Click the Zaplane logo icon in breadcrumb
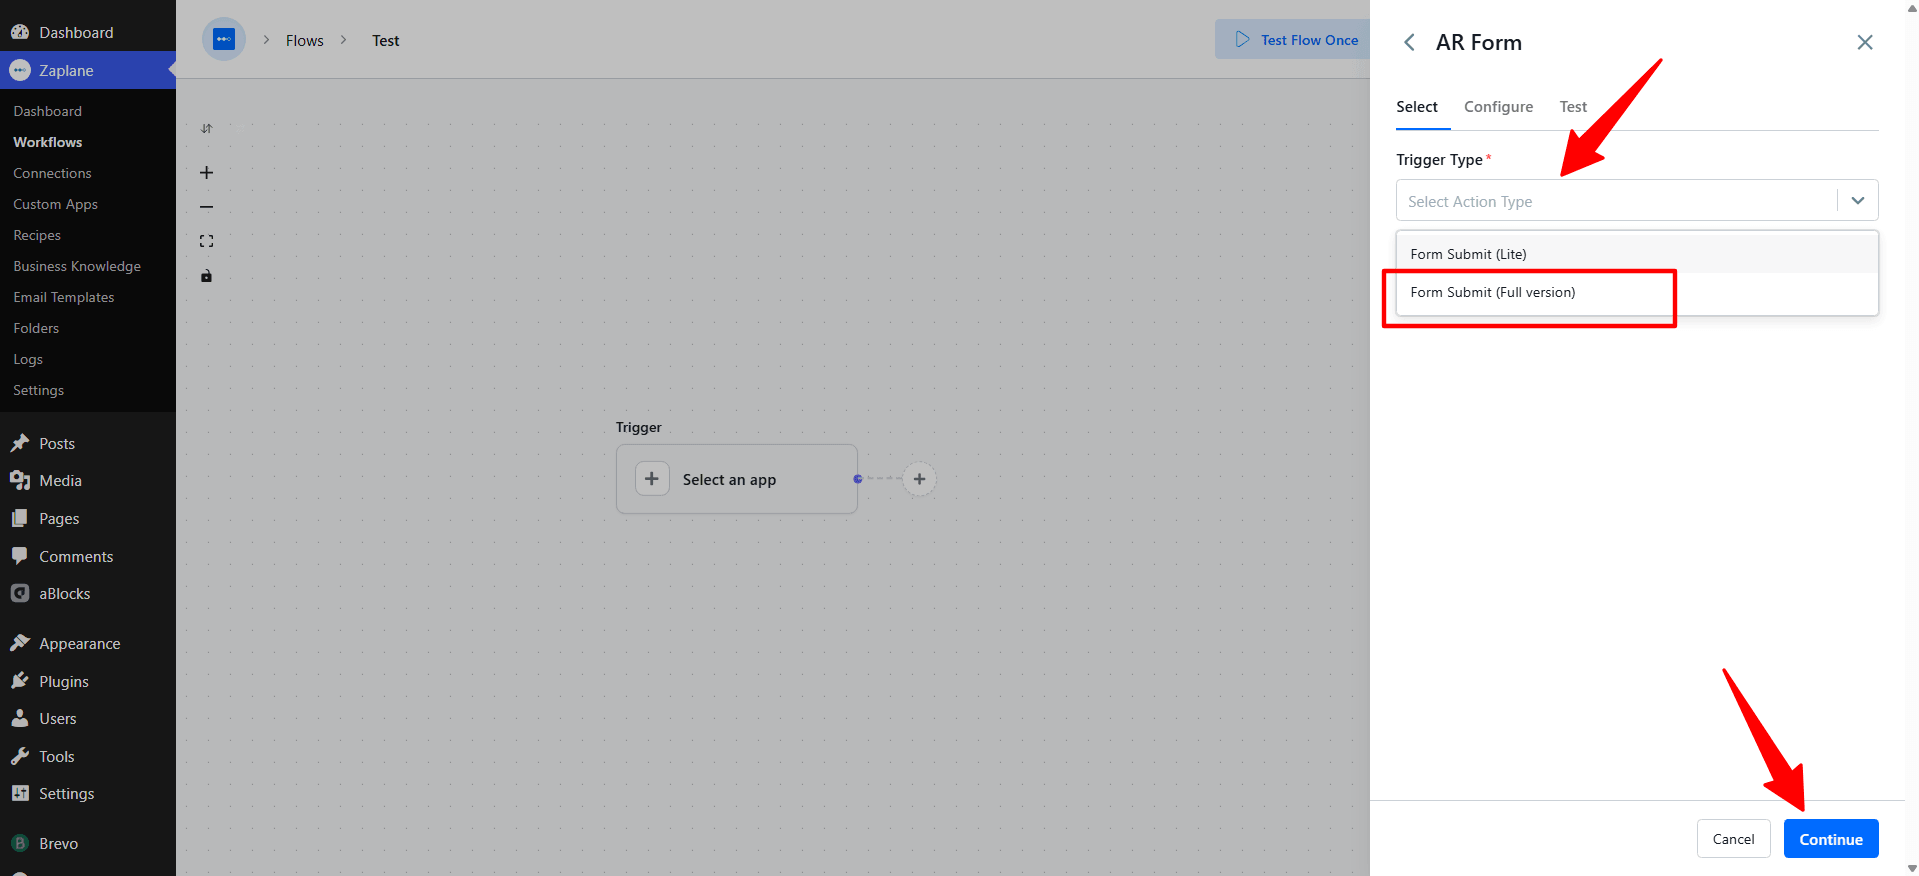The image size is (1919, 876). (x=224, y=40)
